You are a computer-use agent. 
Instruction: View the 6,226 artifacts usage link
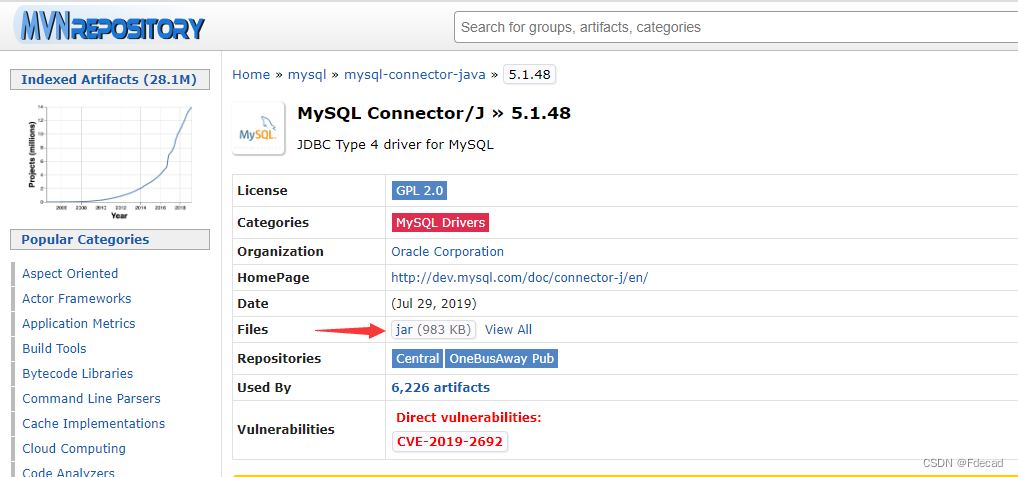click(x=441, y=387)
